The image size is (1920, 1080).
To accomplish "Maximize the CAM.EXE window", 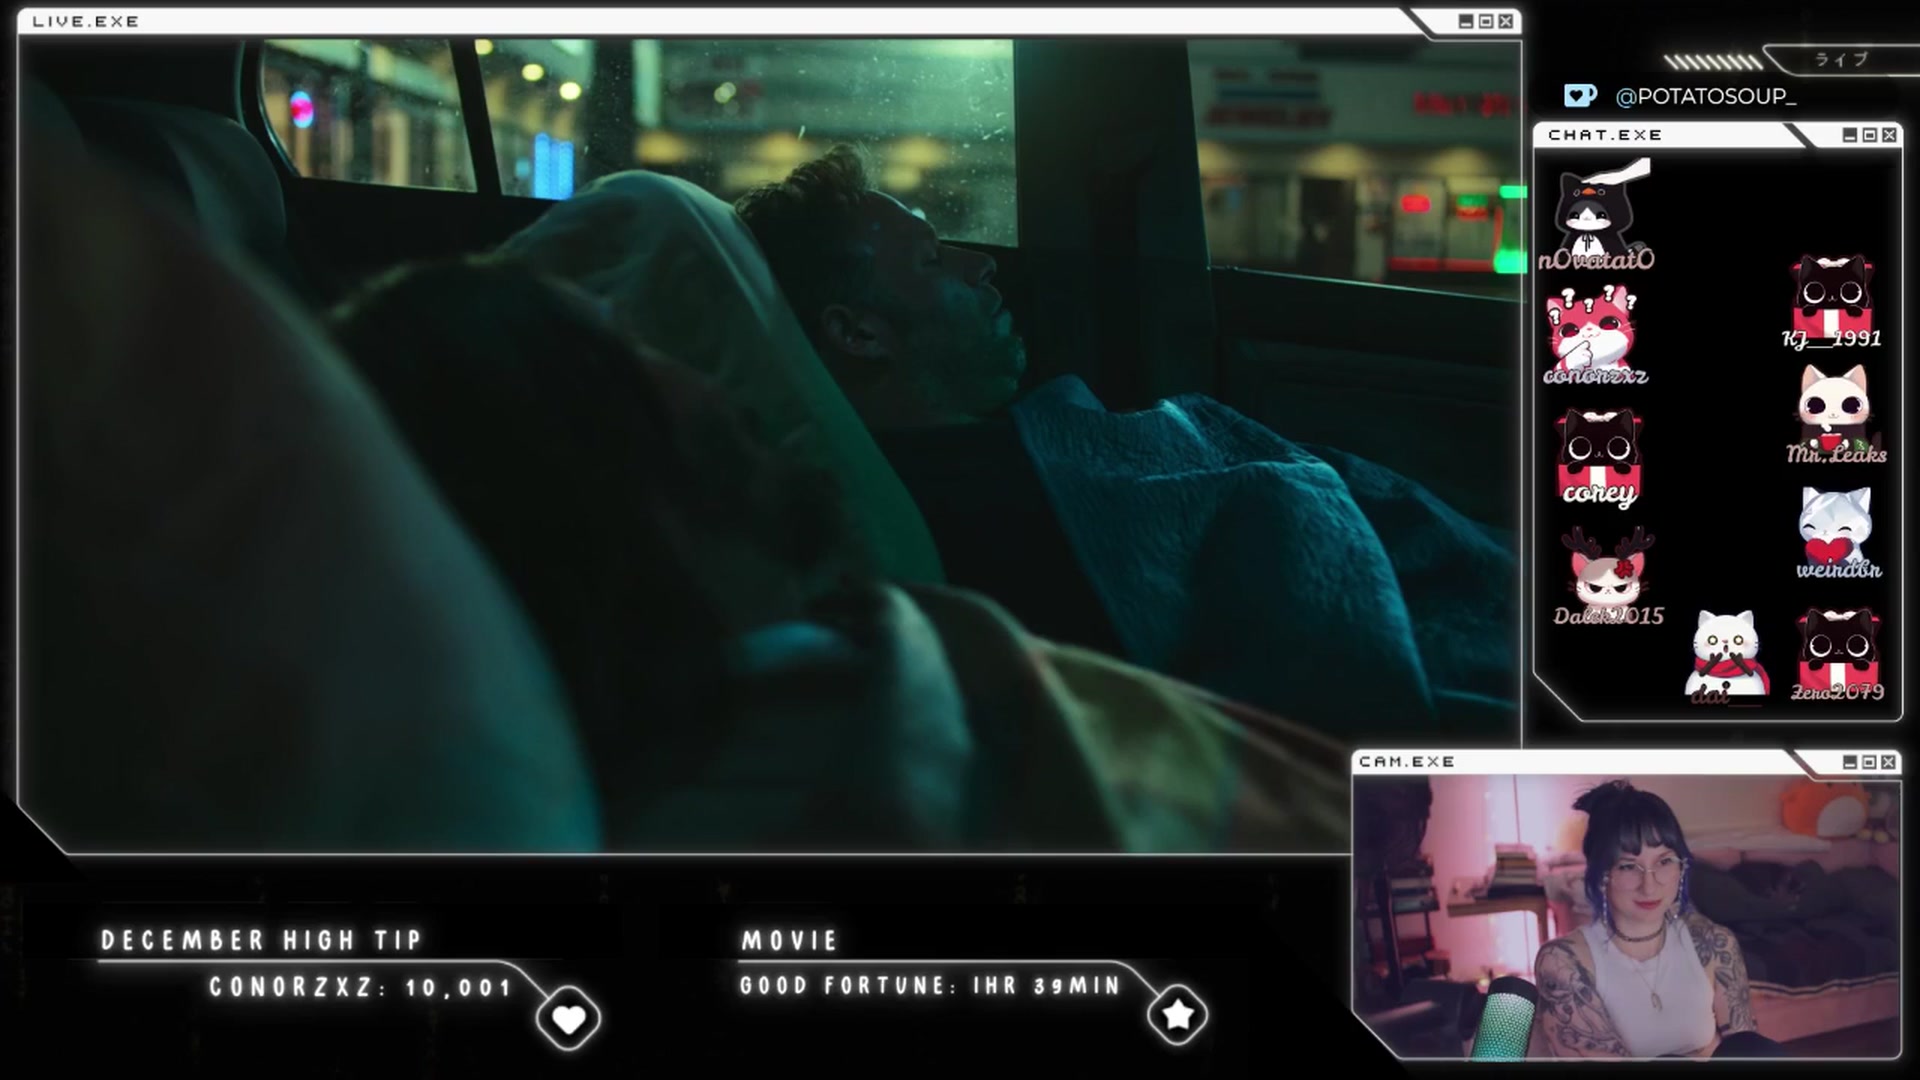I will (1869, 762).
